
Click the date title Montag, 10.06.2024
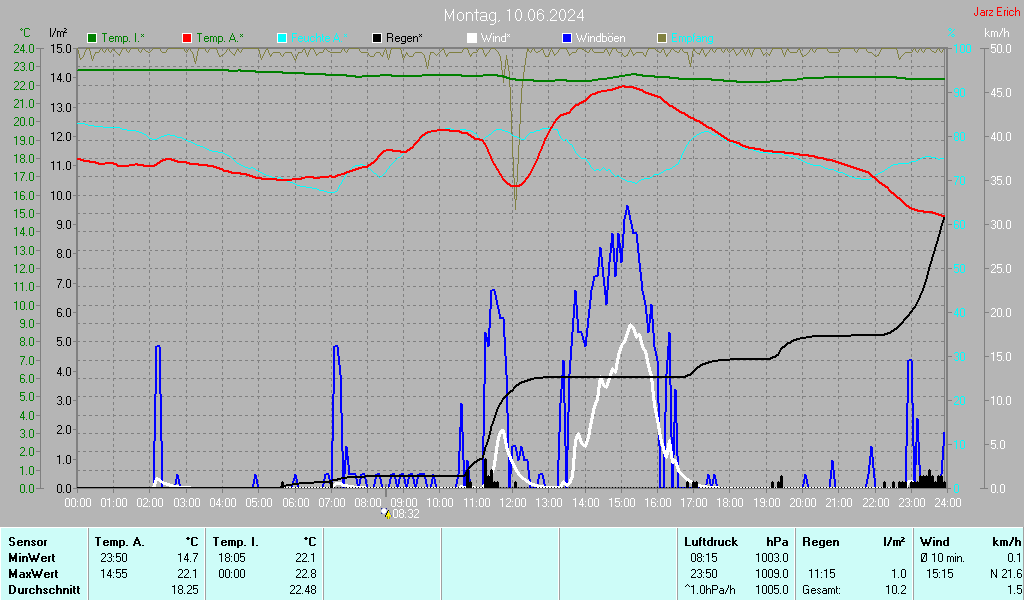pos(515,15)
